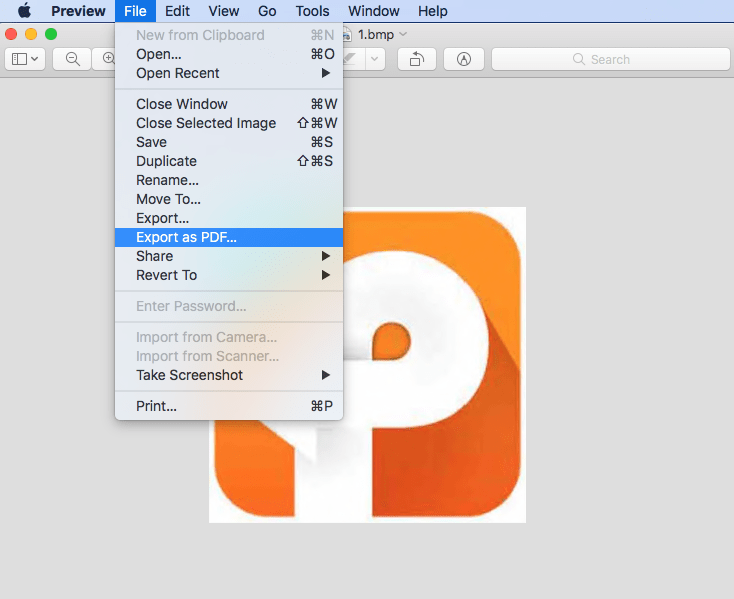Open the View menu
Screen dimensions: 734x599
point(224,11)
